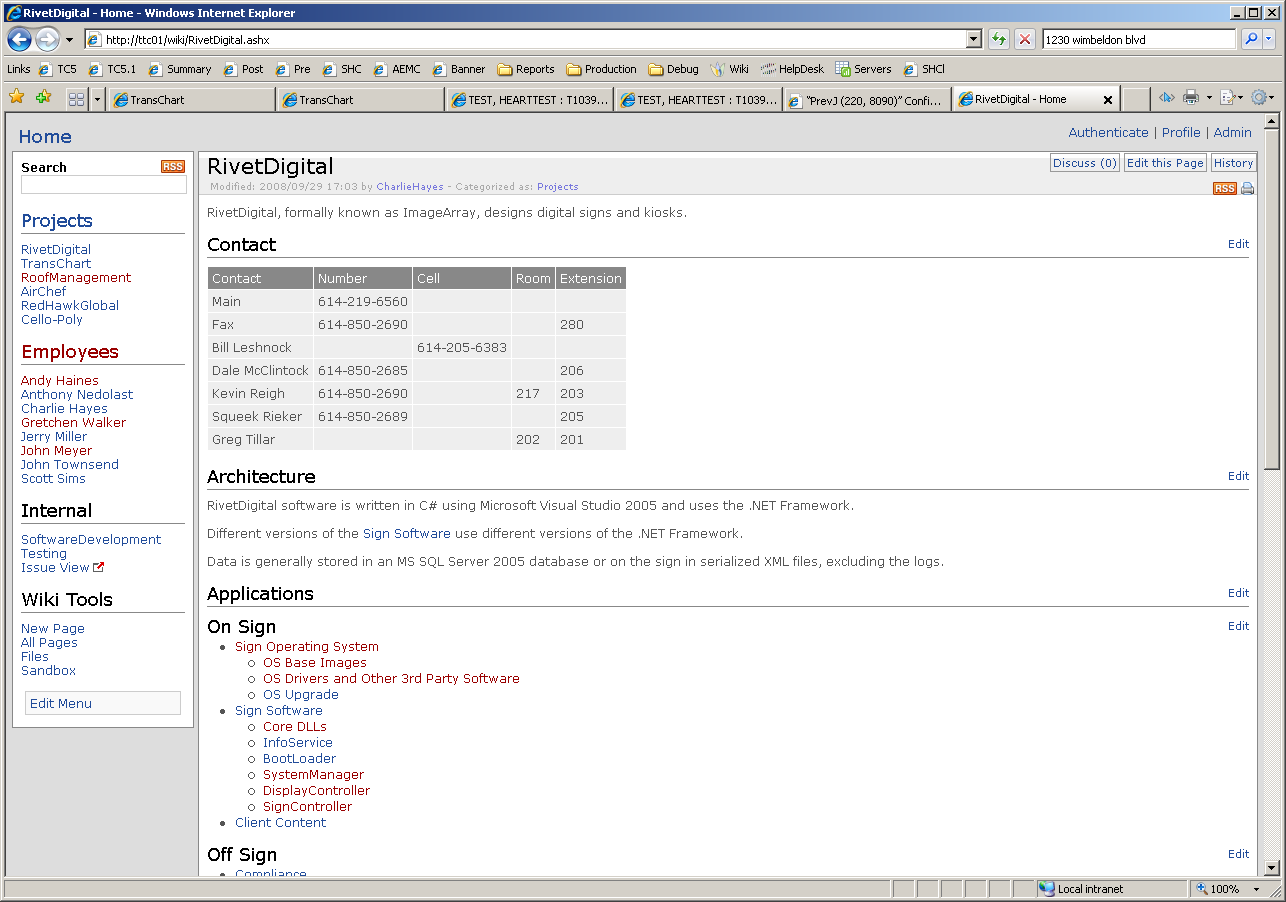
Task: Click the Discuss (0) button
Action: (1084, 163)
